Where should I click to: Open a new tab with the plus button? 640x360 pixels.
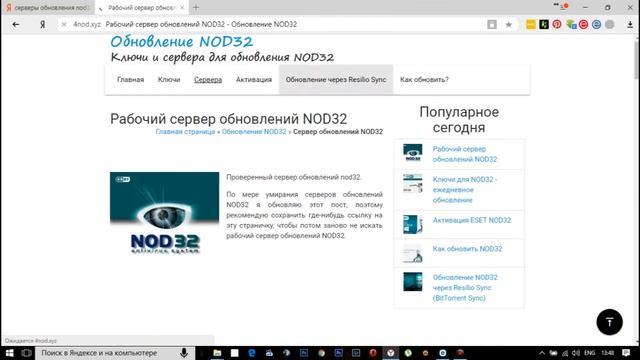(196, 7)
